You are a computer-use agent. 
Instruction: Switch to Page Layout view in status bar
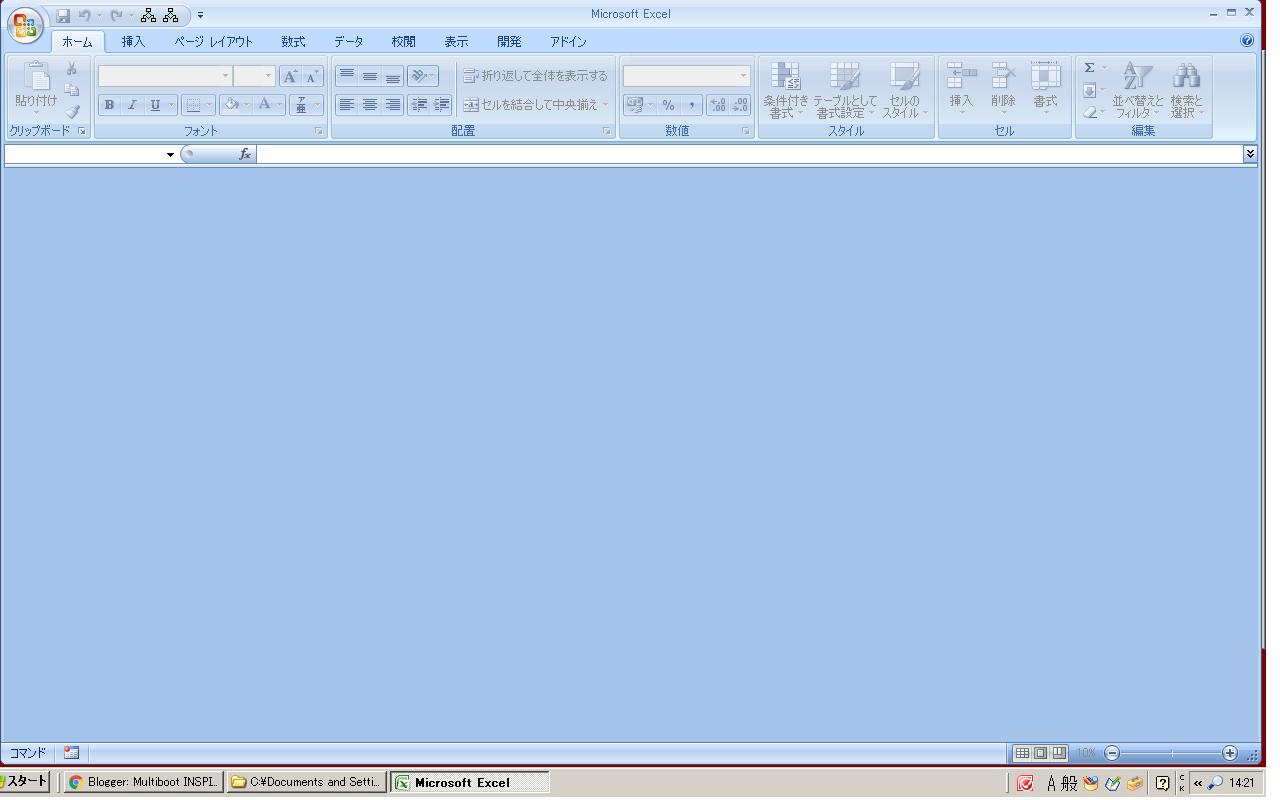[x=1040, y=753]
